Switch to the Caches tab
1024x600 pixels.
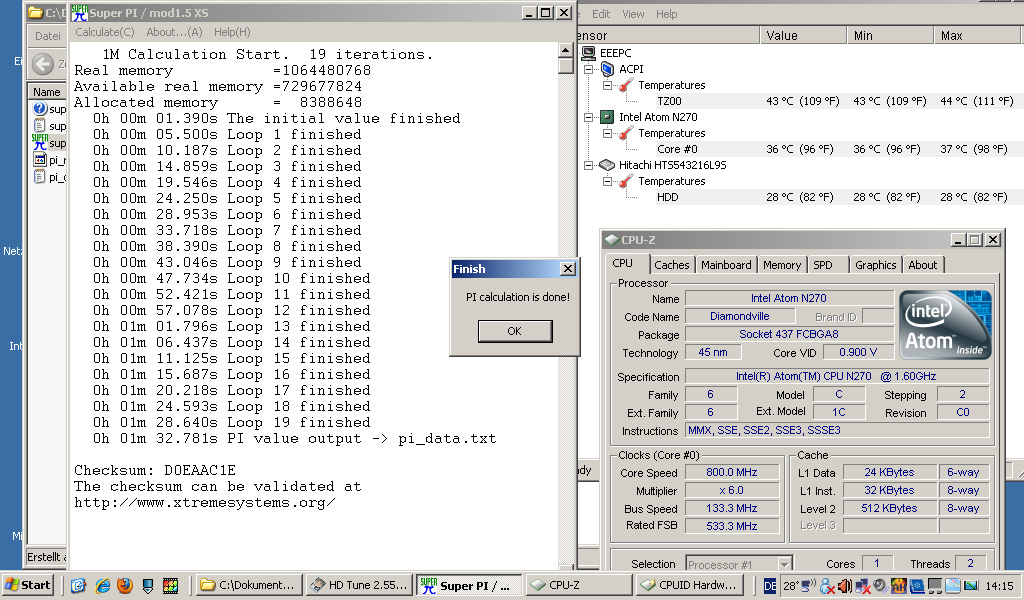point(671,264)
